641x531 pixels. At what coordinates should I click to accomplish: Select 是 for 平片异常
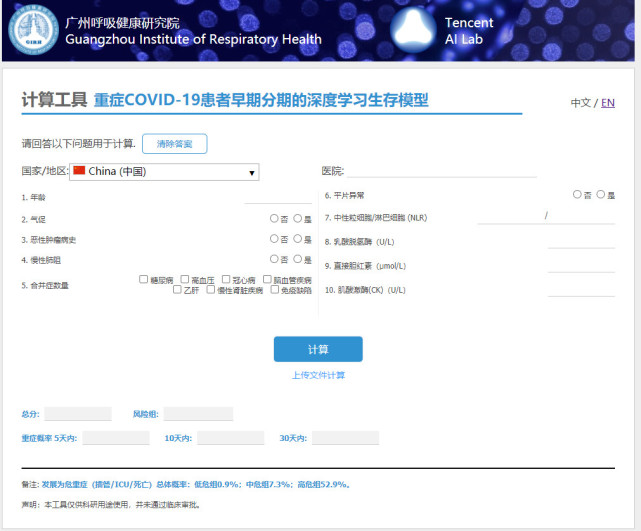601,194
